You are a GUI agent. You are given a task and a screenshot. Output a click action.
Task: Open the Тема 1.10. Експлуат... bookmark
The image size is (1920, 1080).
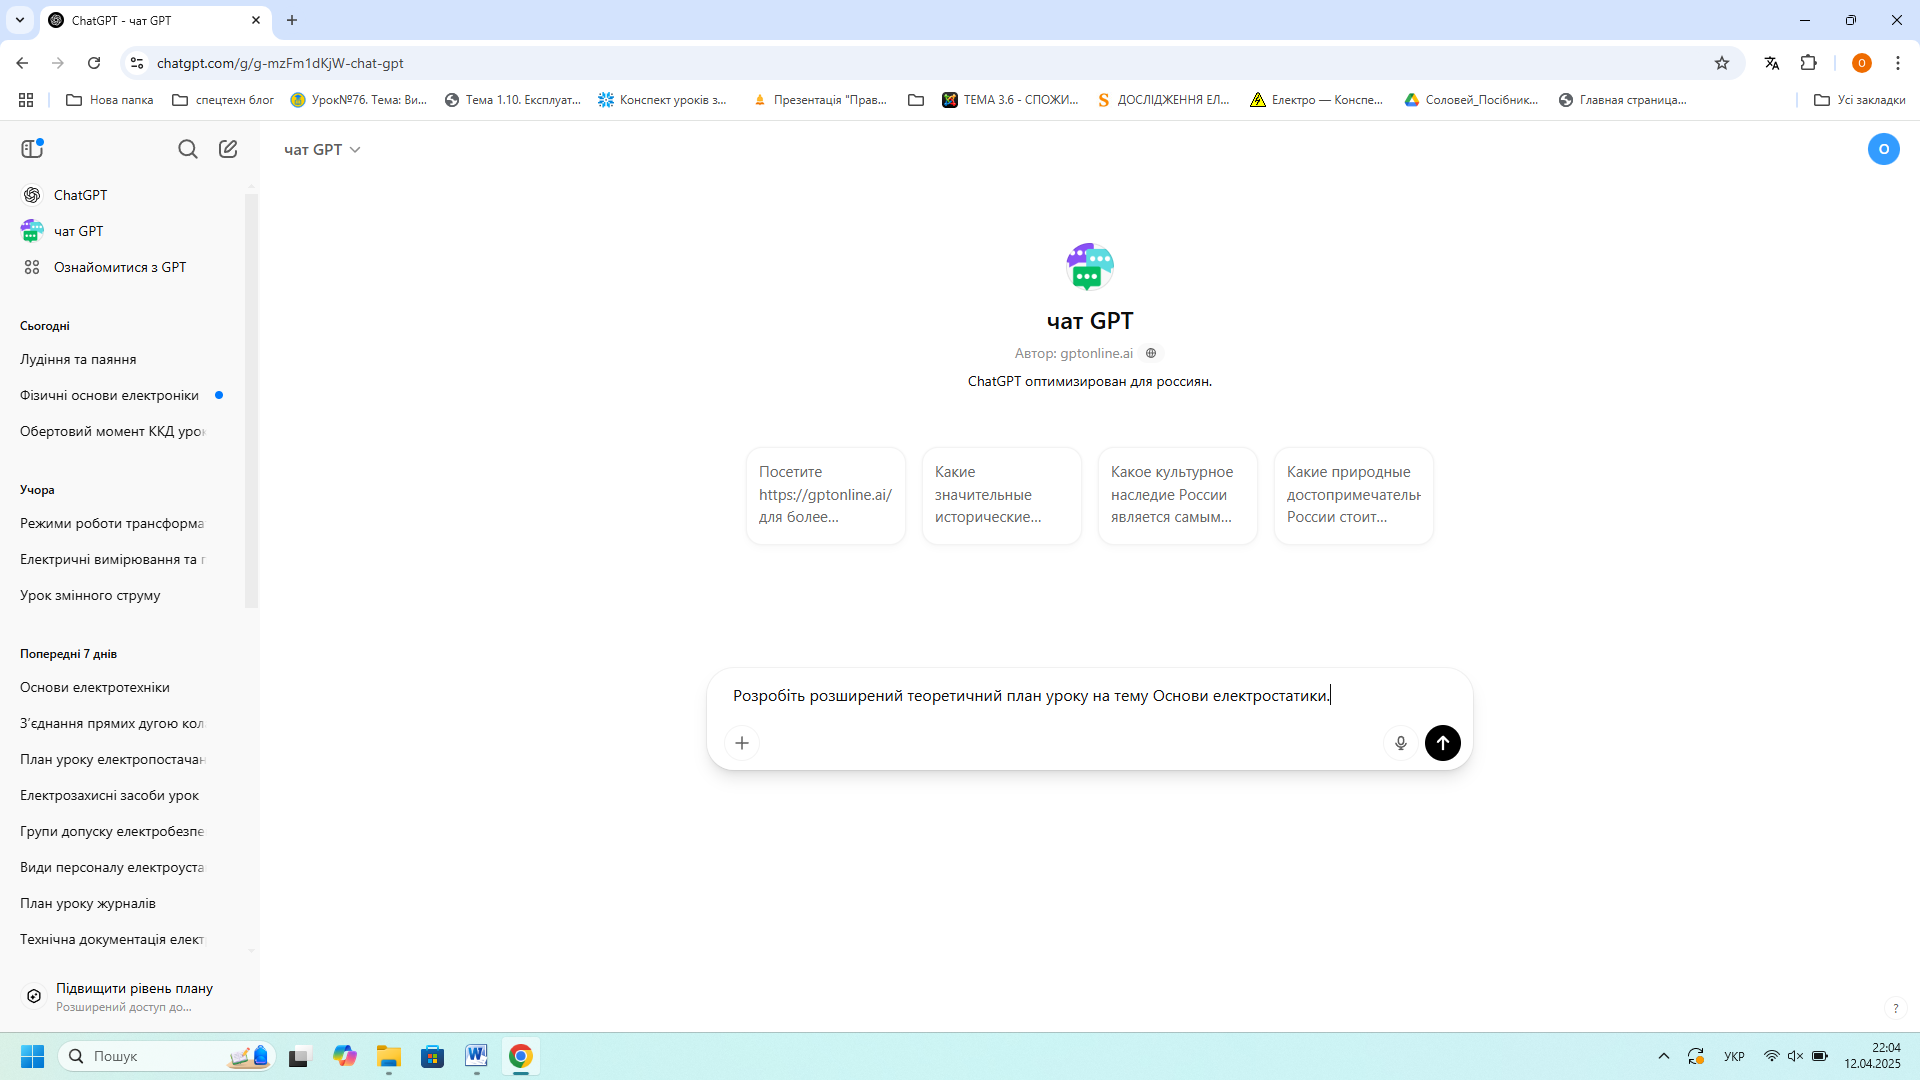513,100
